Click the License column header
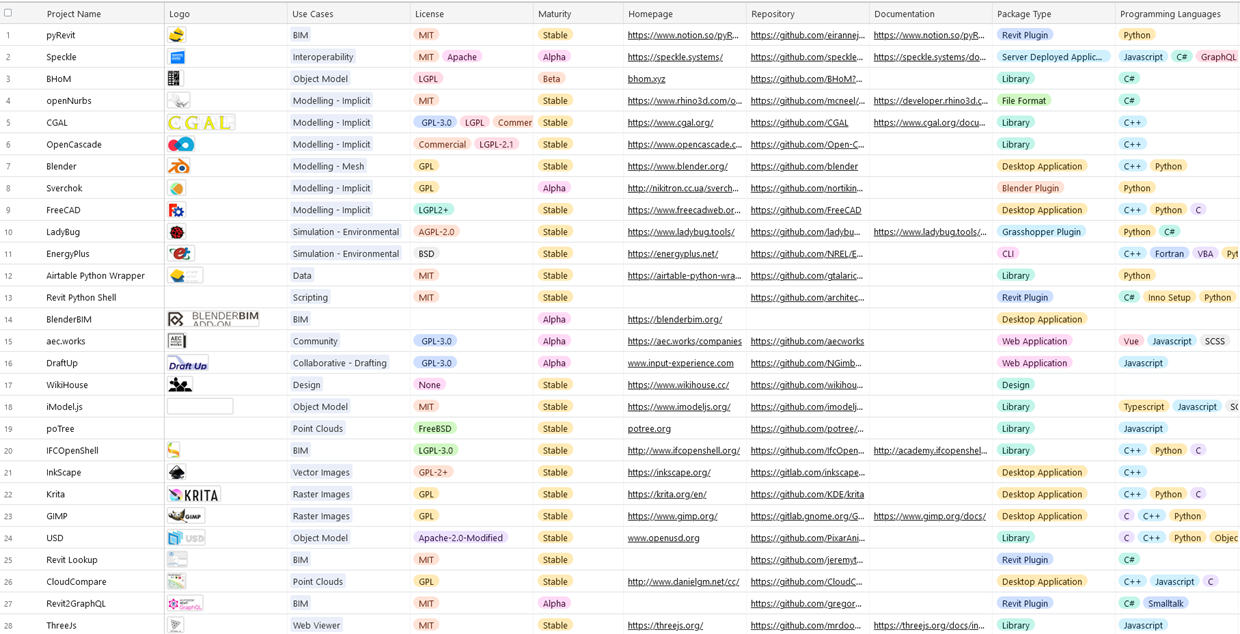The image size is (1240, 634). coord(430,14)
